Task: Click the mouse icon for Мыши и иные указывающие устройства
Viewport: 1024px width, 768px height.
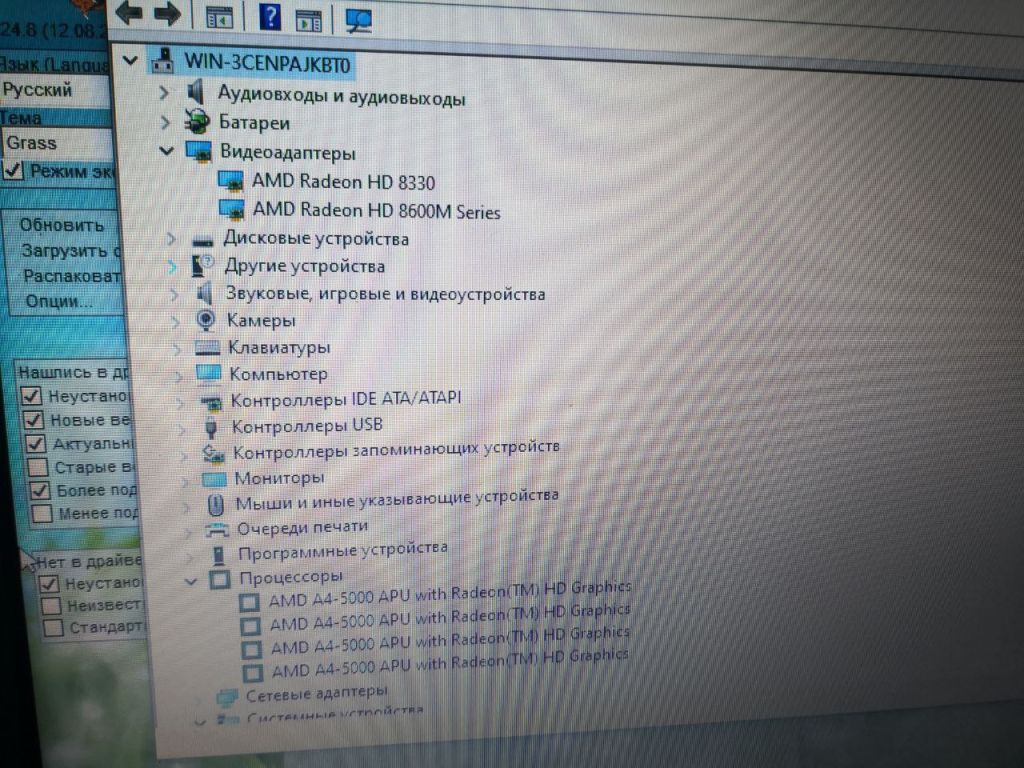Action: 215,504
